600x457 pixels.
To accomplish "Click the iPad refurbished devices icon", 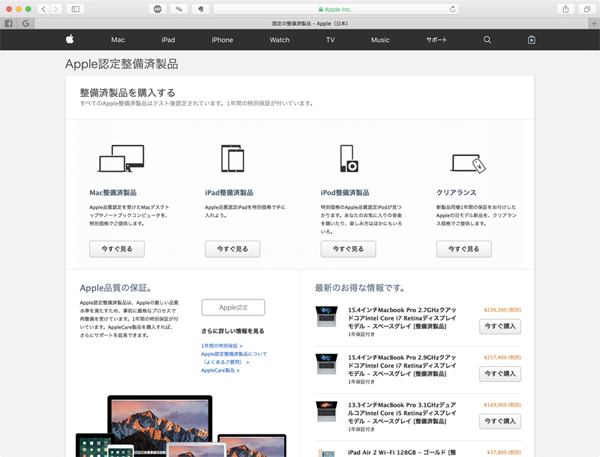I will tap(232, 158).
